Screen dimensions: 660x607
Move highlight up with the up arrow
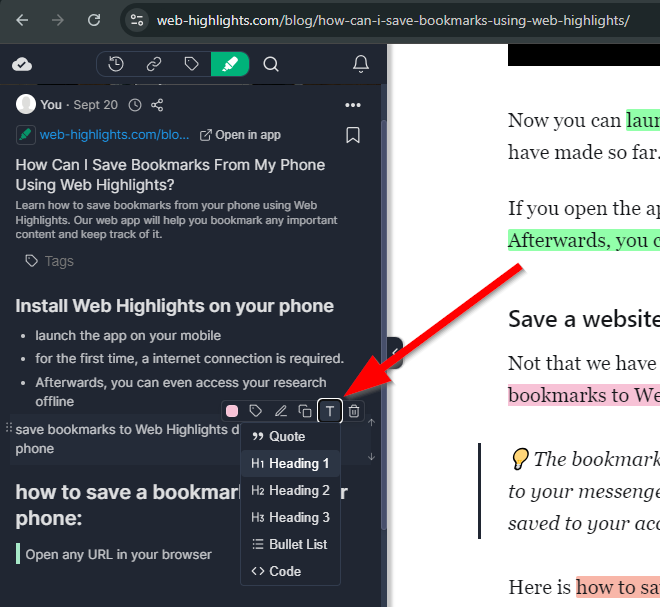(371, 422)
